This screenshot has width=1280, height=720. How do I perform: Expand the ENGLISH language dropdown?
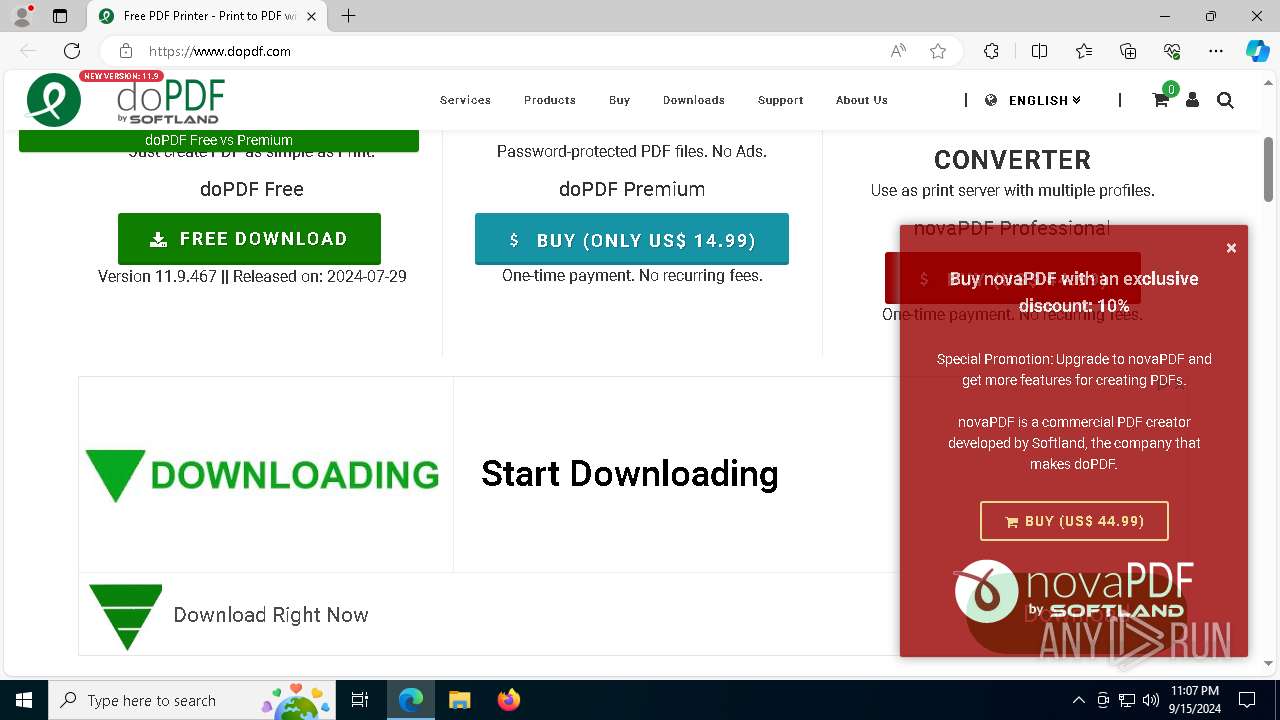pyautogui.click(x=1045, y=100)
